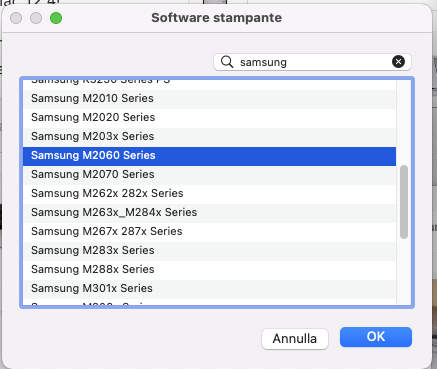Pick Samsung M2070 Series in list
Screen dimensions: 437x369
tap(209, 174)
